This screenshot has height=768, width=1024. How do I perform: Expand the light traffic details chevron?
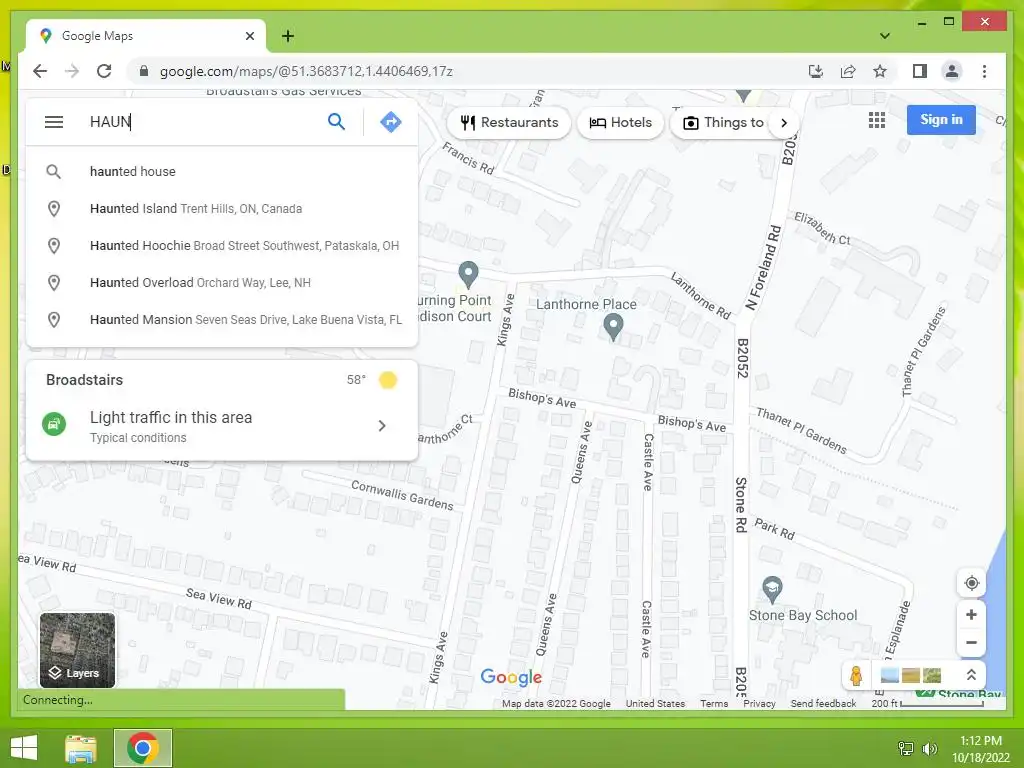[x=382, y=426]
